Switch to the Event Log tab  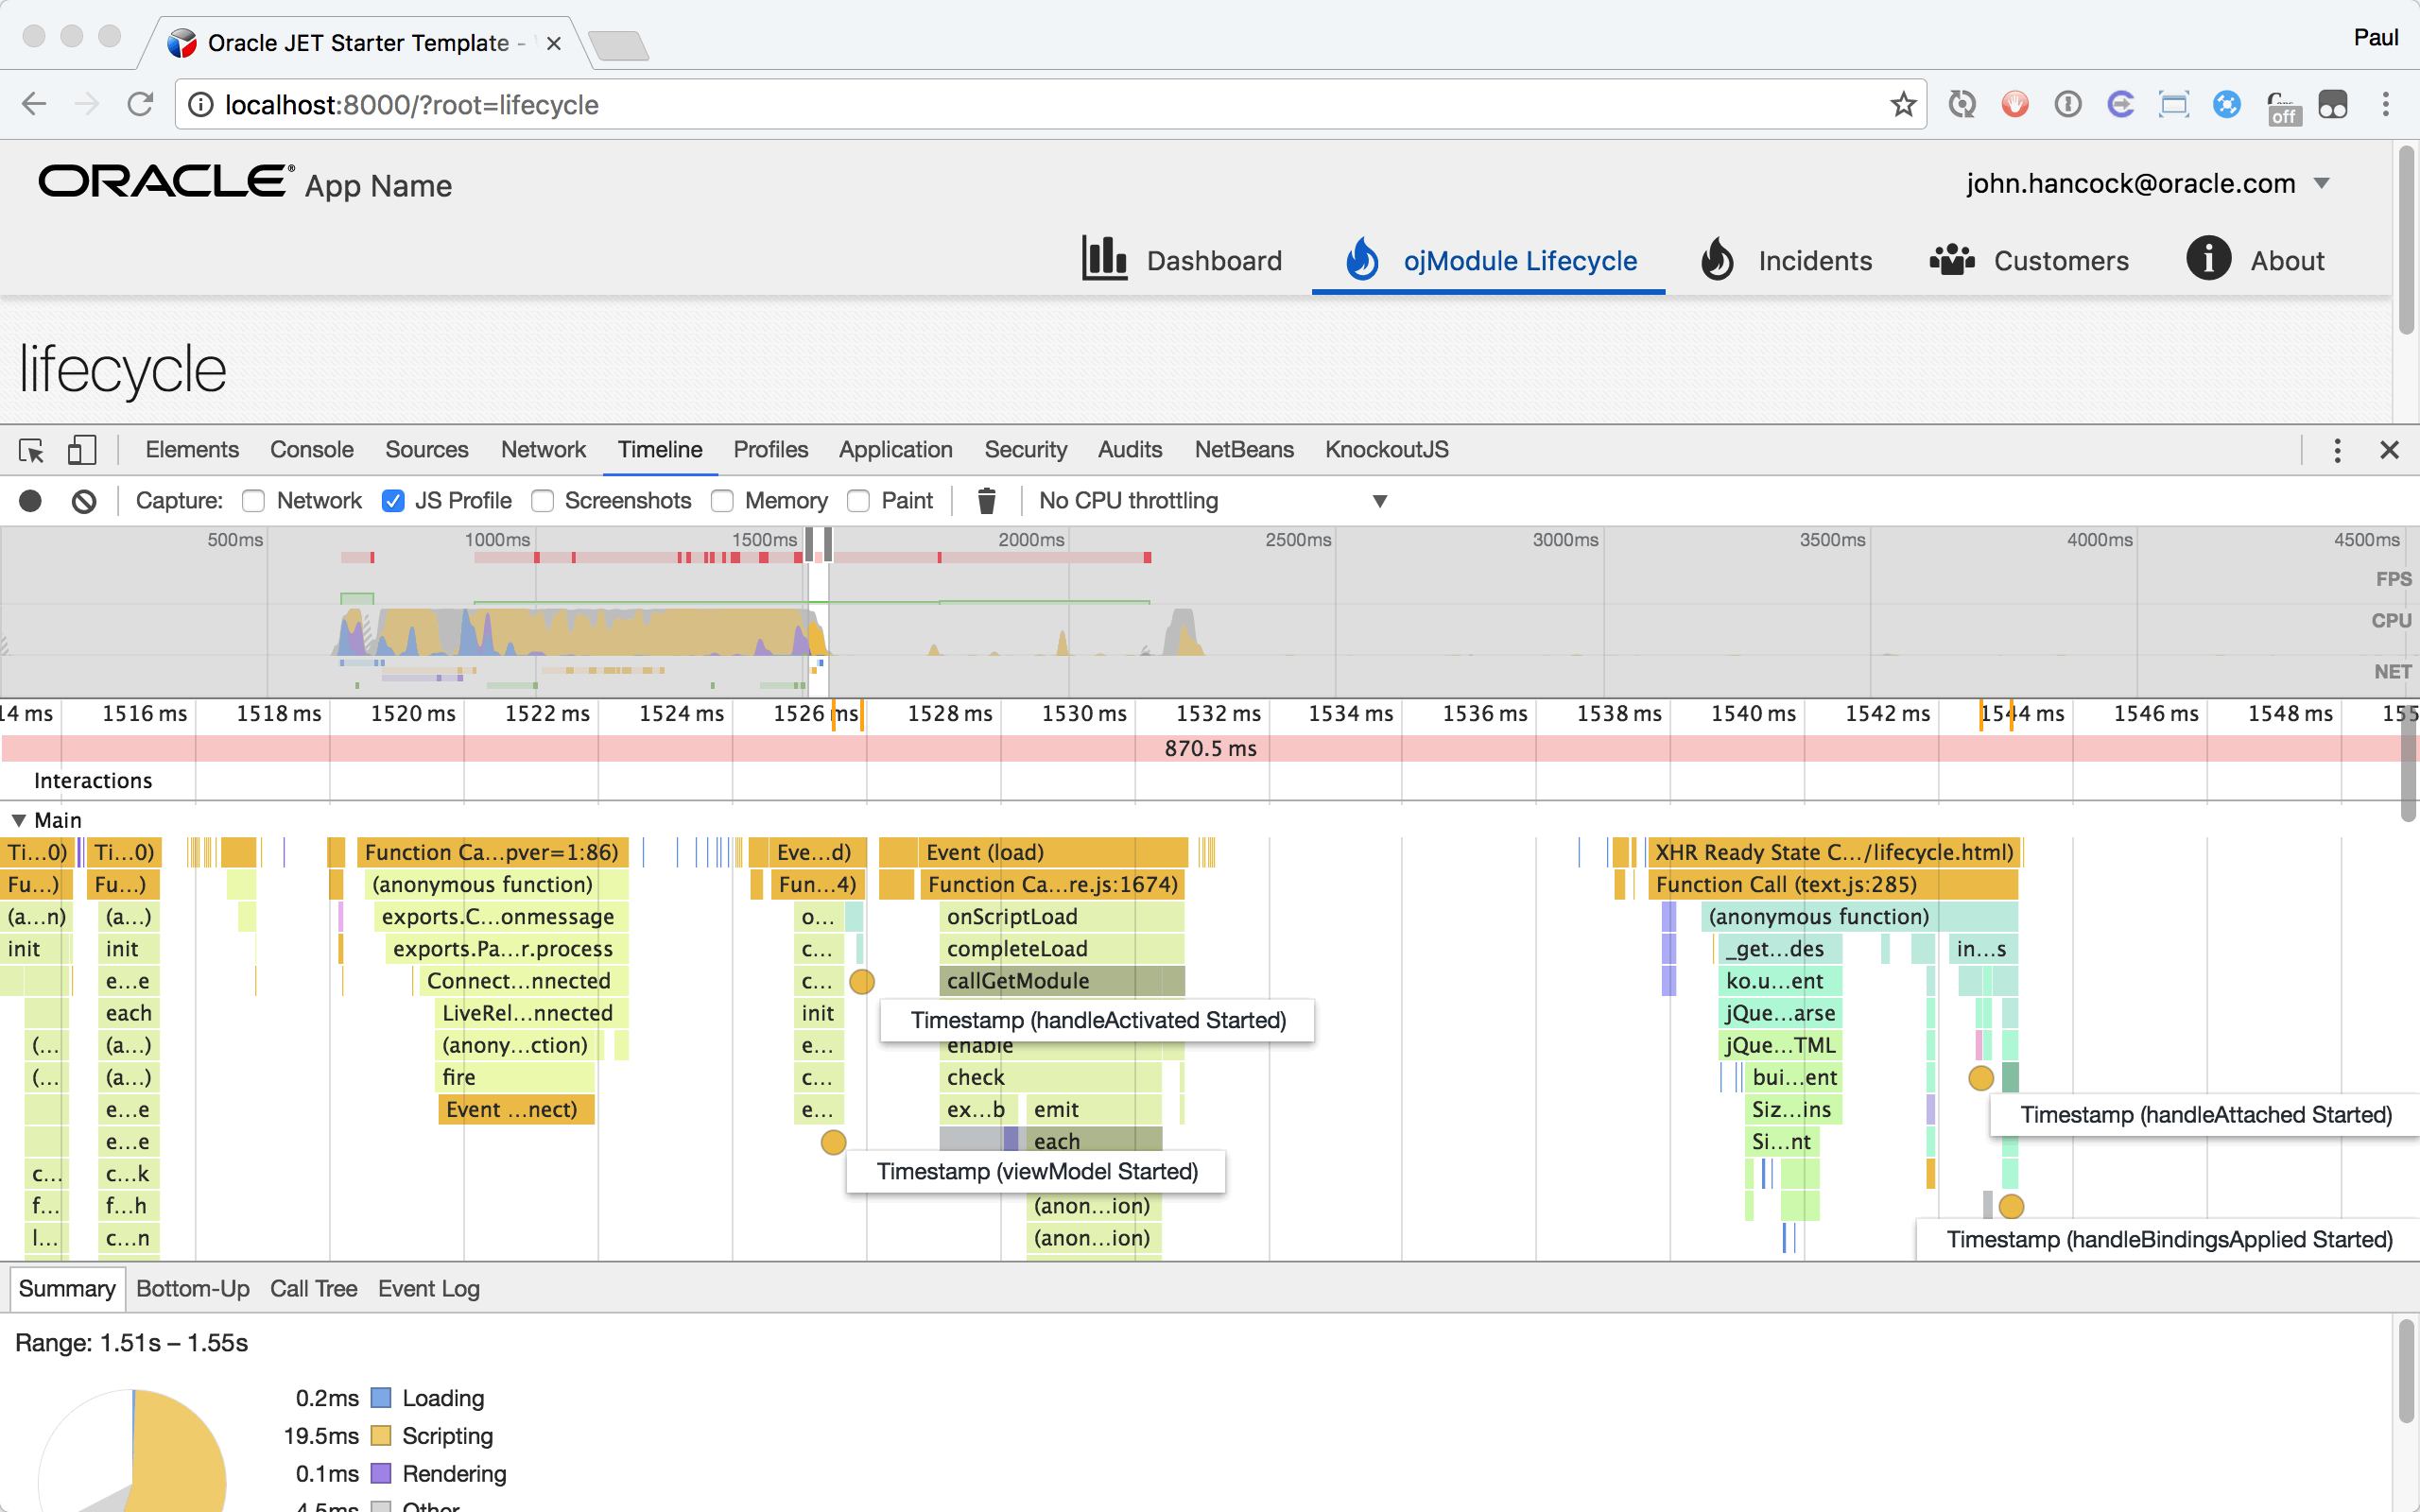point(428,1288)
